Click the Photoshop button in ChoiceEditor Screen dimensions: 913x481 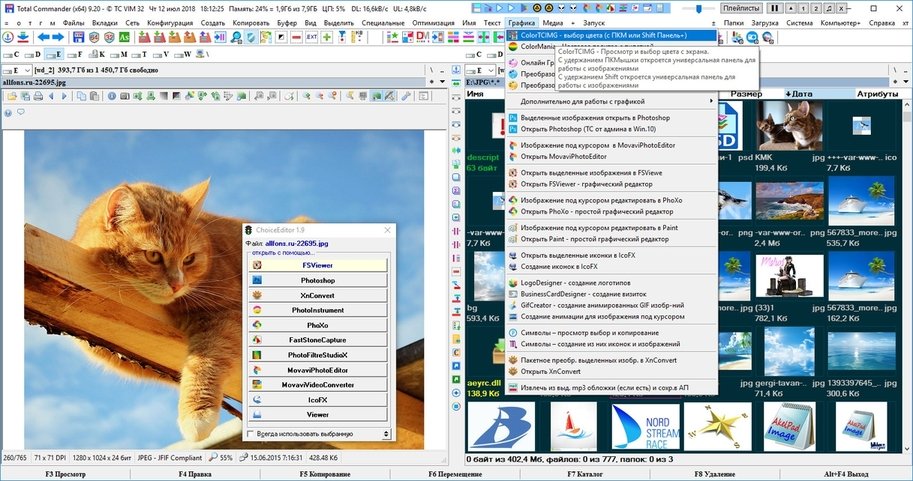(x=318, y=280)
